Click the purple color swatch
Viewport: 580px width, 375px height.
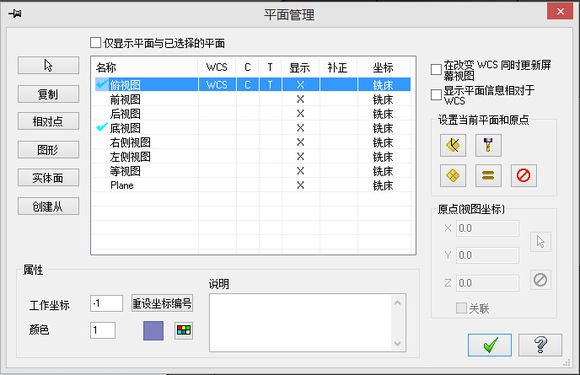tap(153, 330)
